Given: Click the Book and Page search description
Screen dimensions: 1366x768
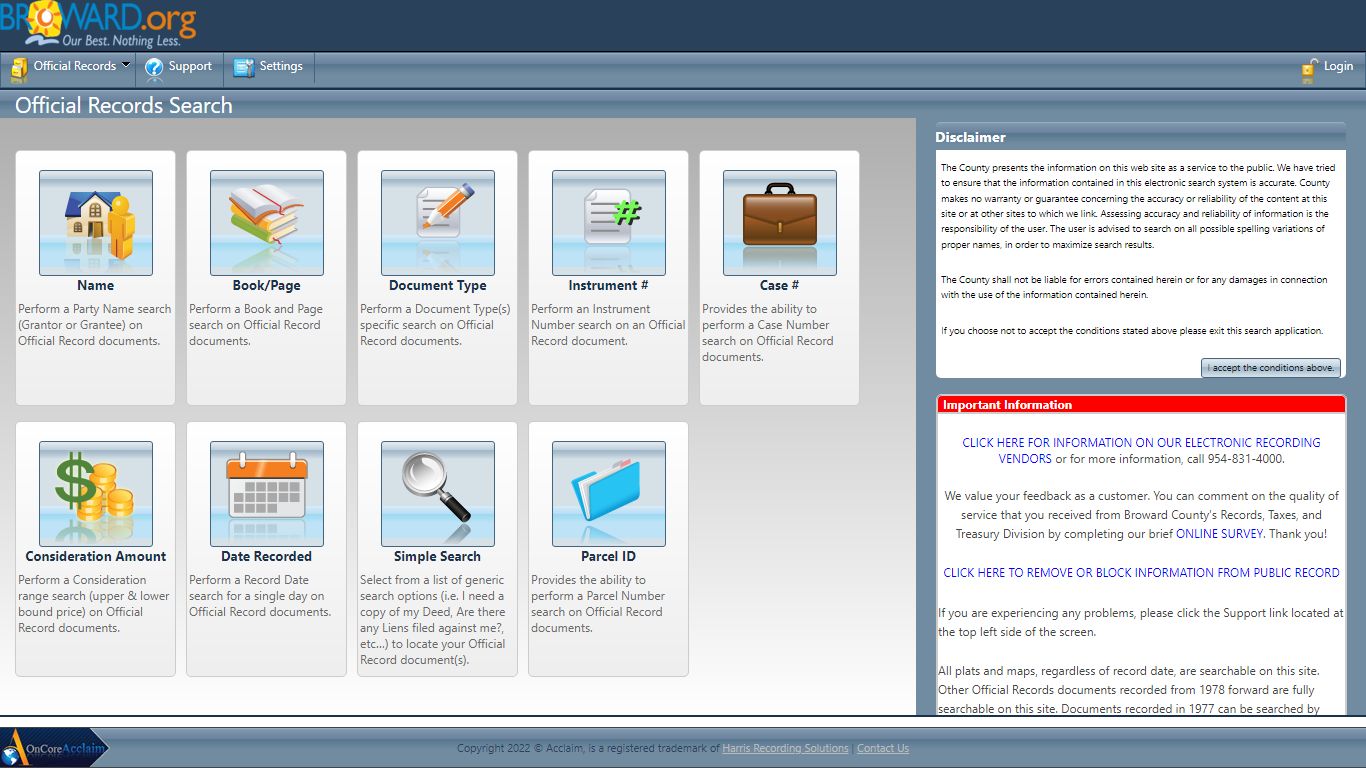Looking at the screenshot, I should [256, 325].
